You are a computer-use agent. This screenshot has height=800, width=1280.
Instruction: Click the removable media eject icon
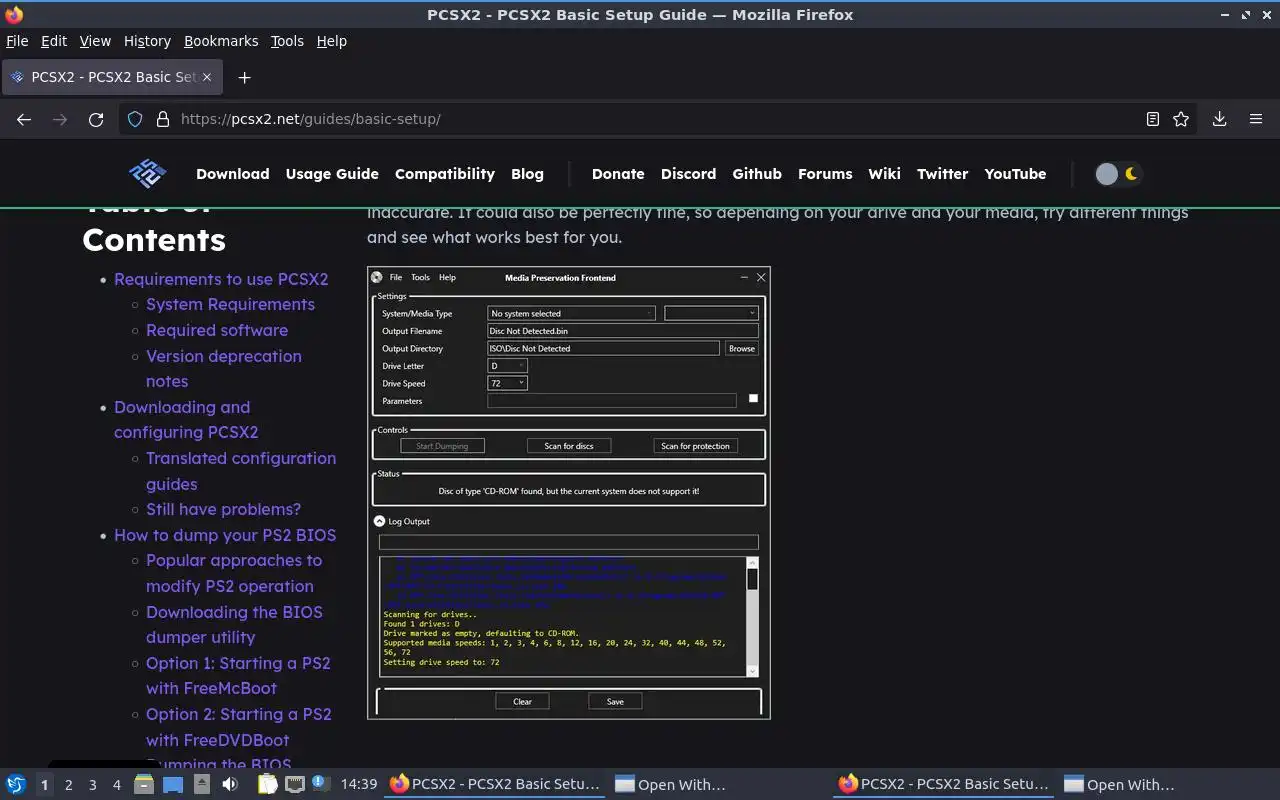click(x=201, y=785)
